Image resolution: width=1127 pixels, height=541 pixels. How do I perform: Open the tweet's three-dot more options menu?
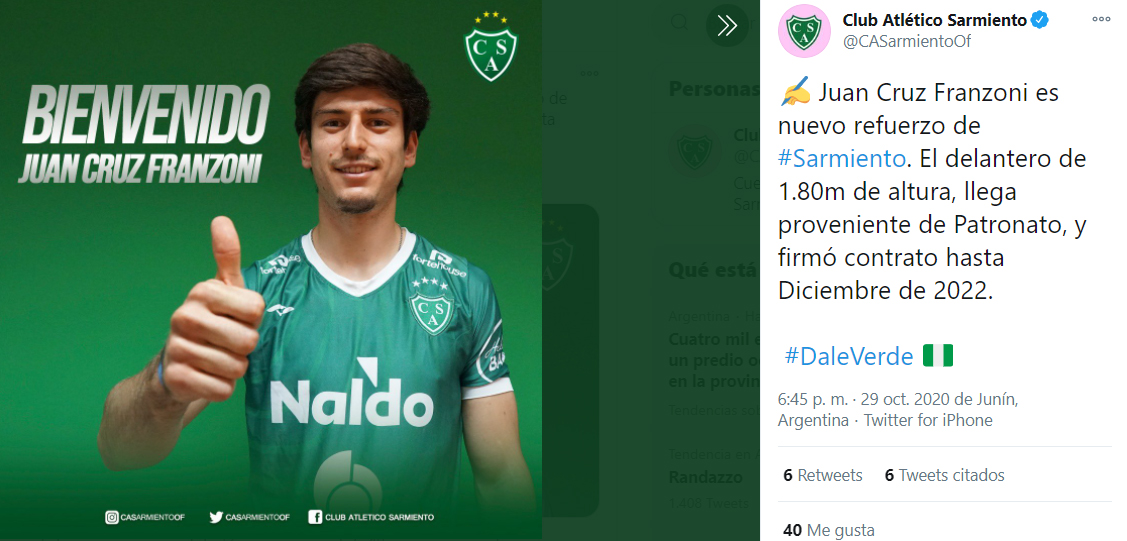(1101, 19)
